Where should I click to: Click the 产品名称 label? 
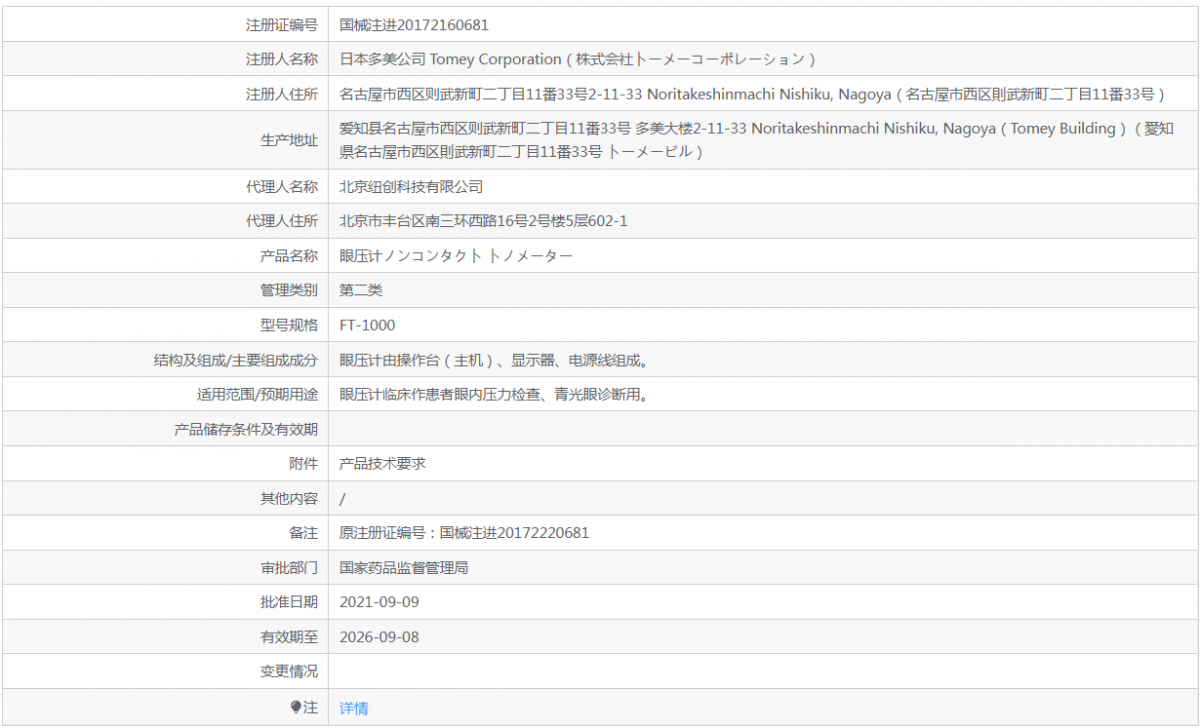(x=289, y=256)
